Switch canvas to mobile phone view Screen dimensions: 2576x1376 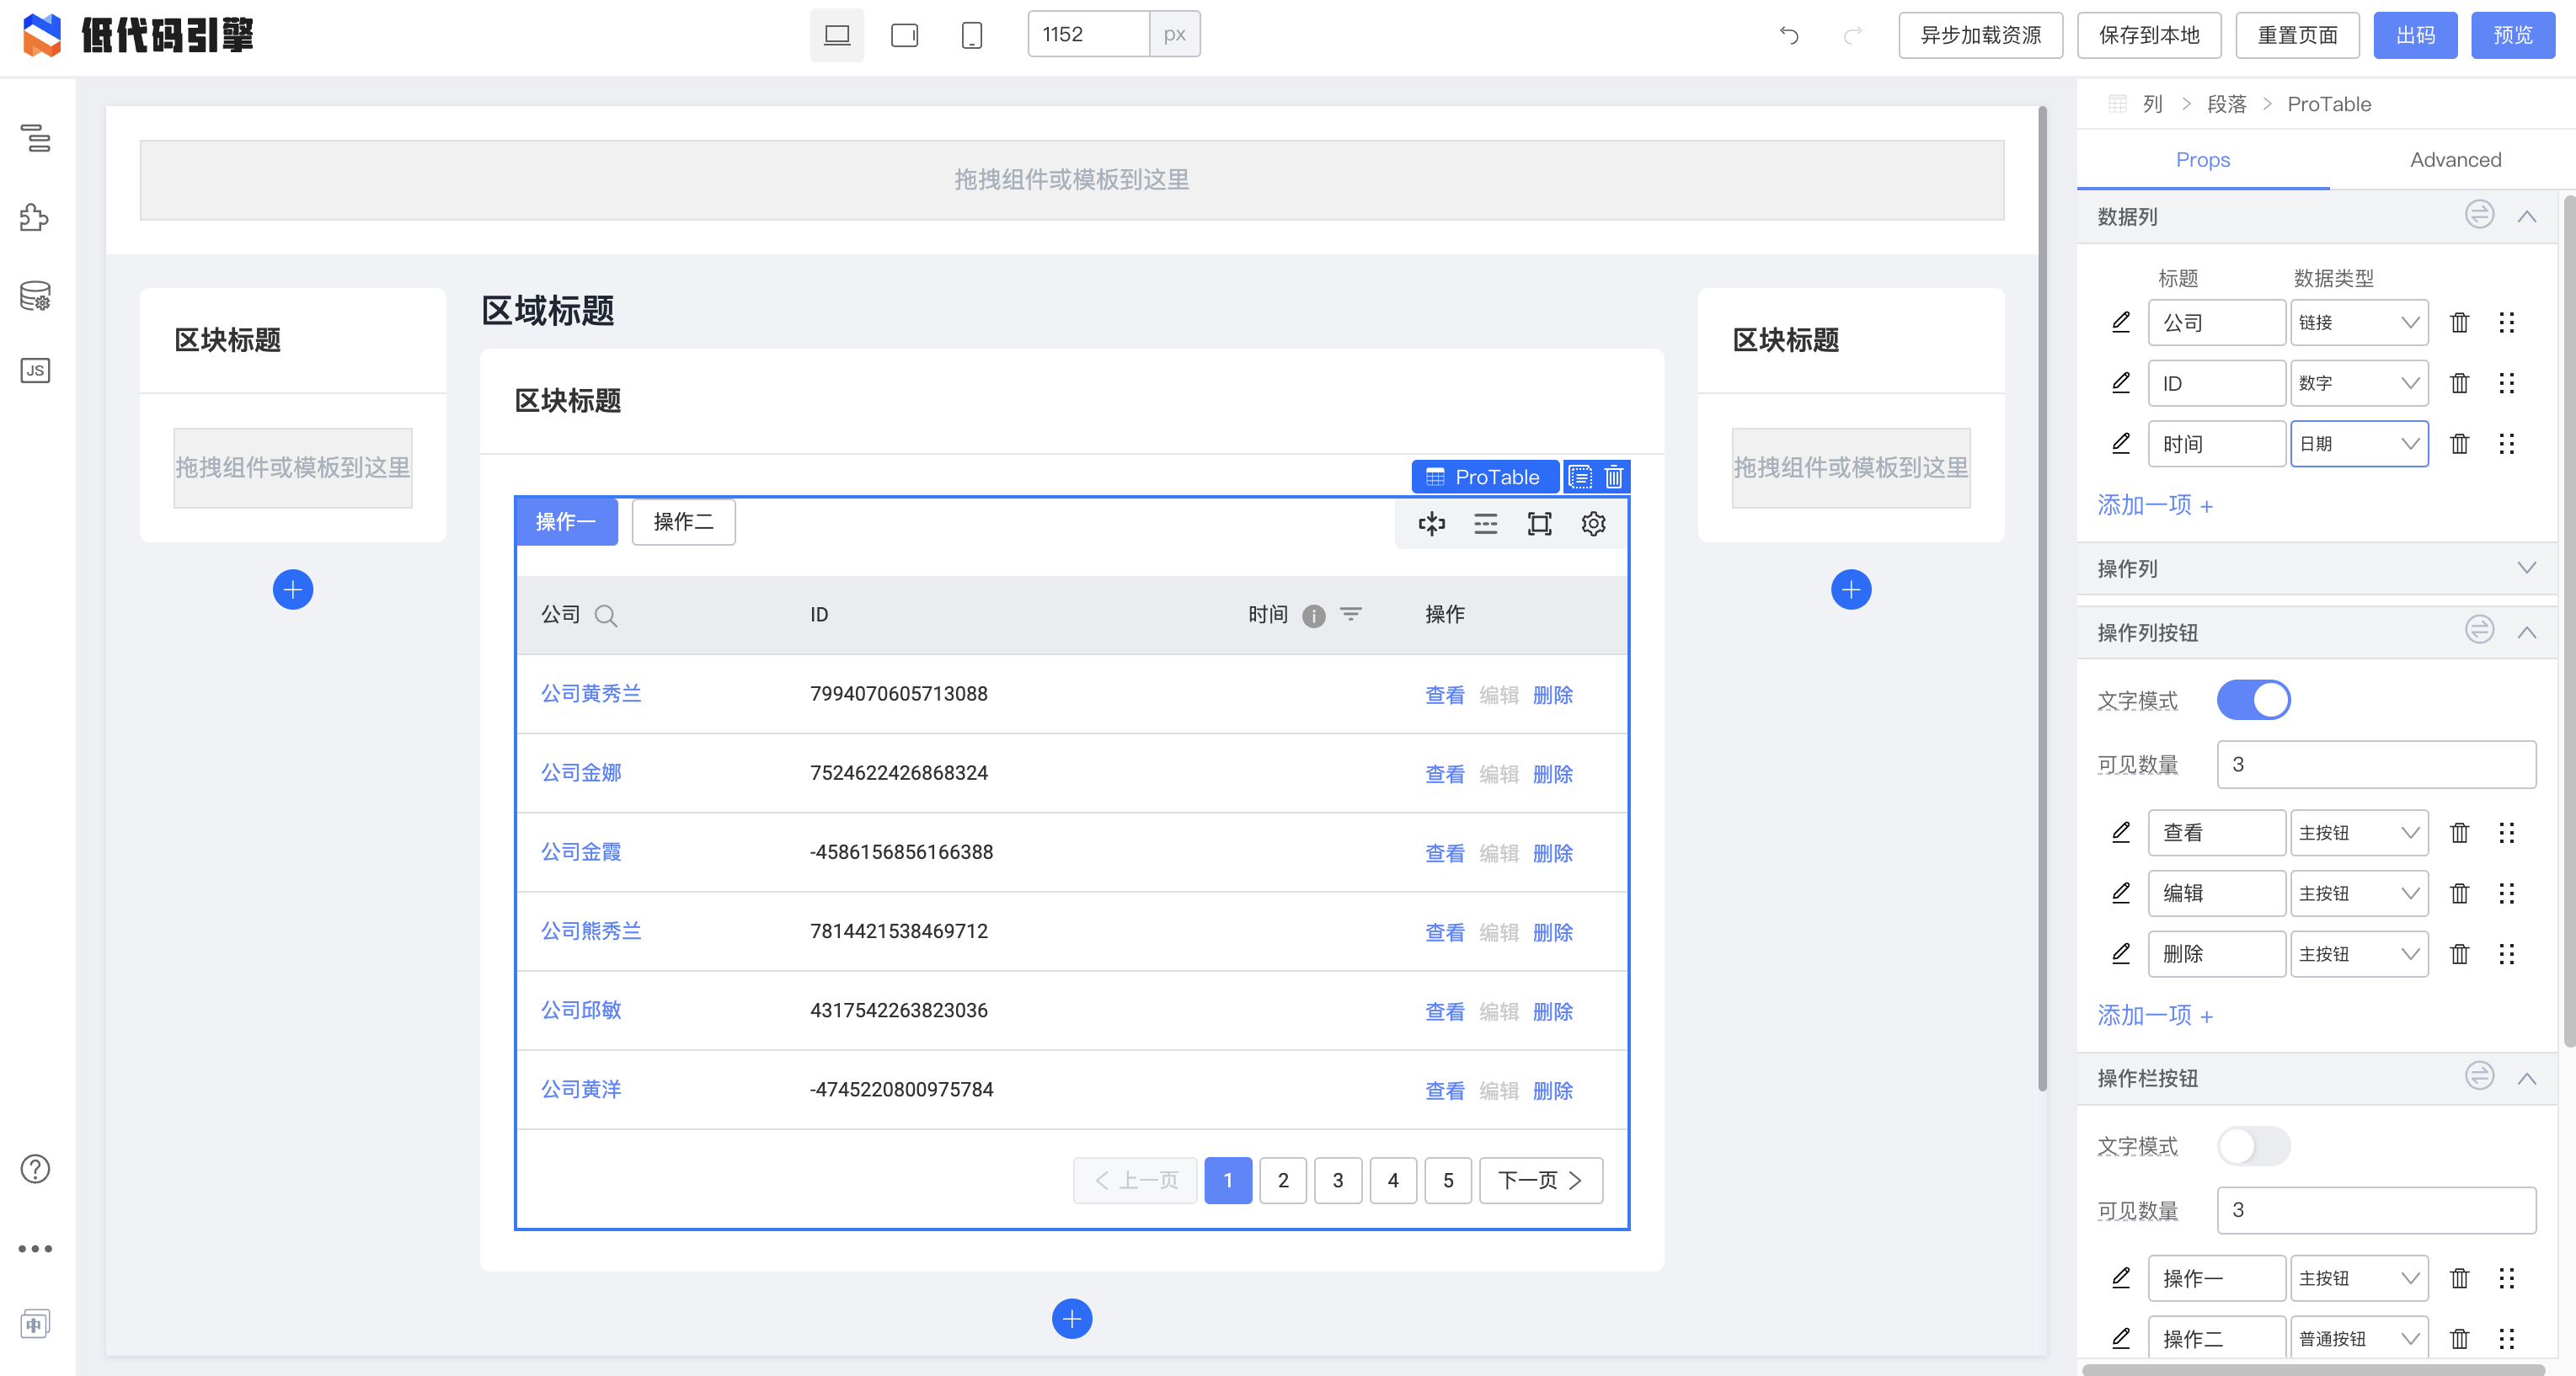point(971,35)
